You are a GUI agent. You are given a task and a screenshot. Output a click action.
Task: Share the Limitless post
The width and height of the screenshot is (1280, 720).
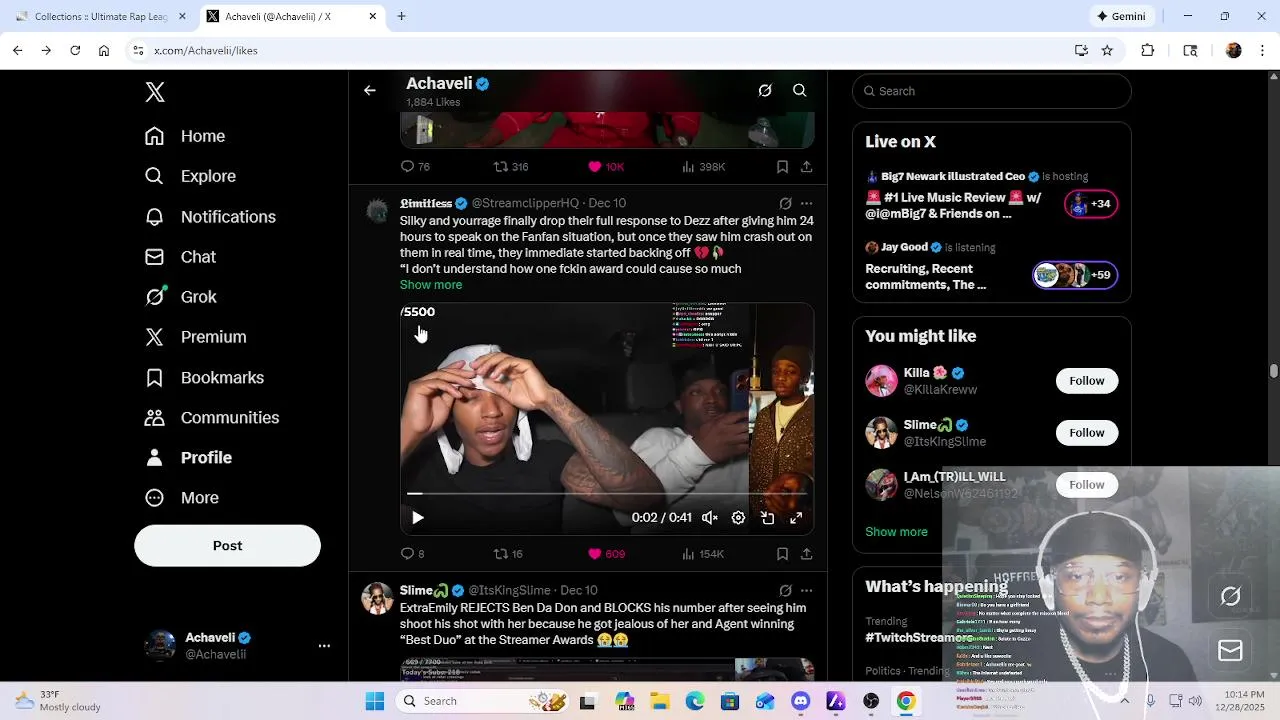(x=806, y=554)
